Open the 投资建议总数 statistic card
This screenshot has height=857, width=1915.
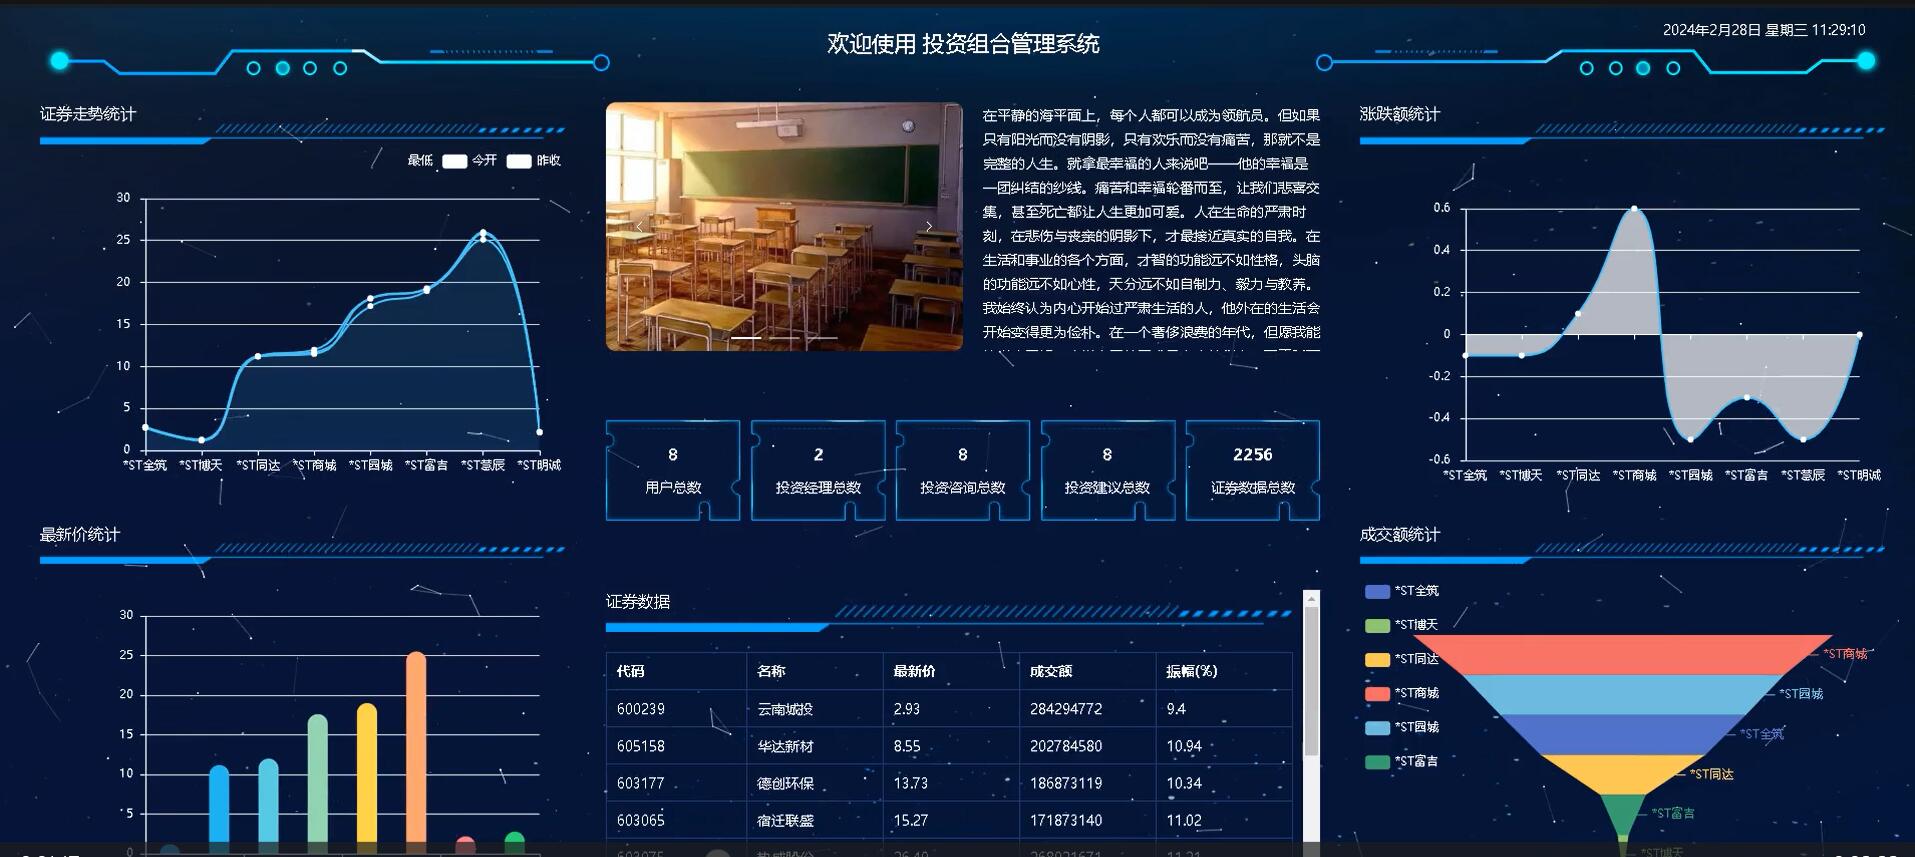1108,470
